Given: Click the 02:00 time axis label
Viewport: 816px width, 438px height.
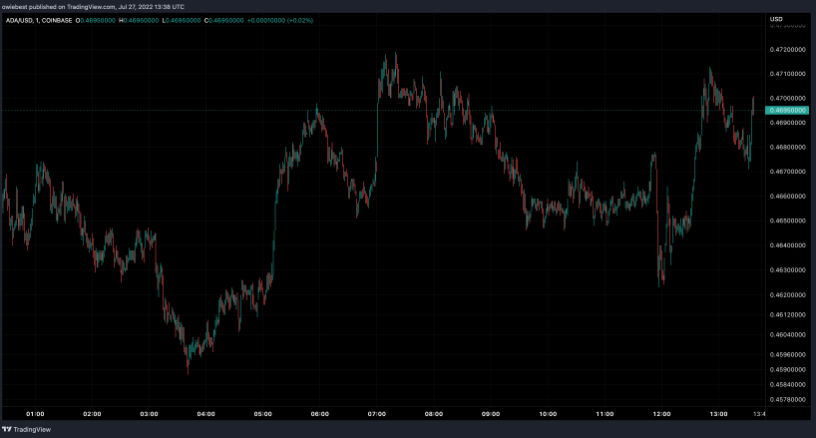Looking at the screenshot, I should [x=92, y=414].
